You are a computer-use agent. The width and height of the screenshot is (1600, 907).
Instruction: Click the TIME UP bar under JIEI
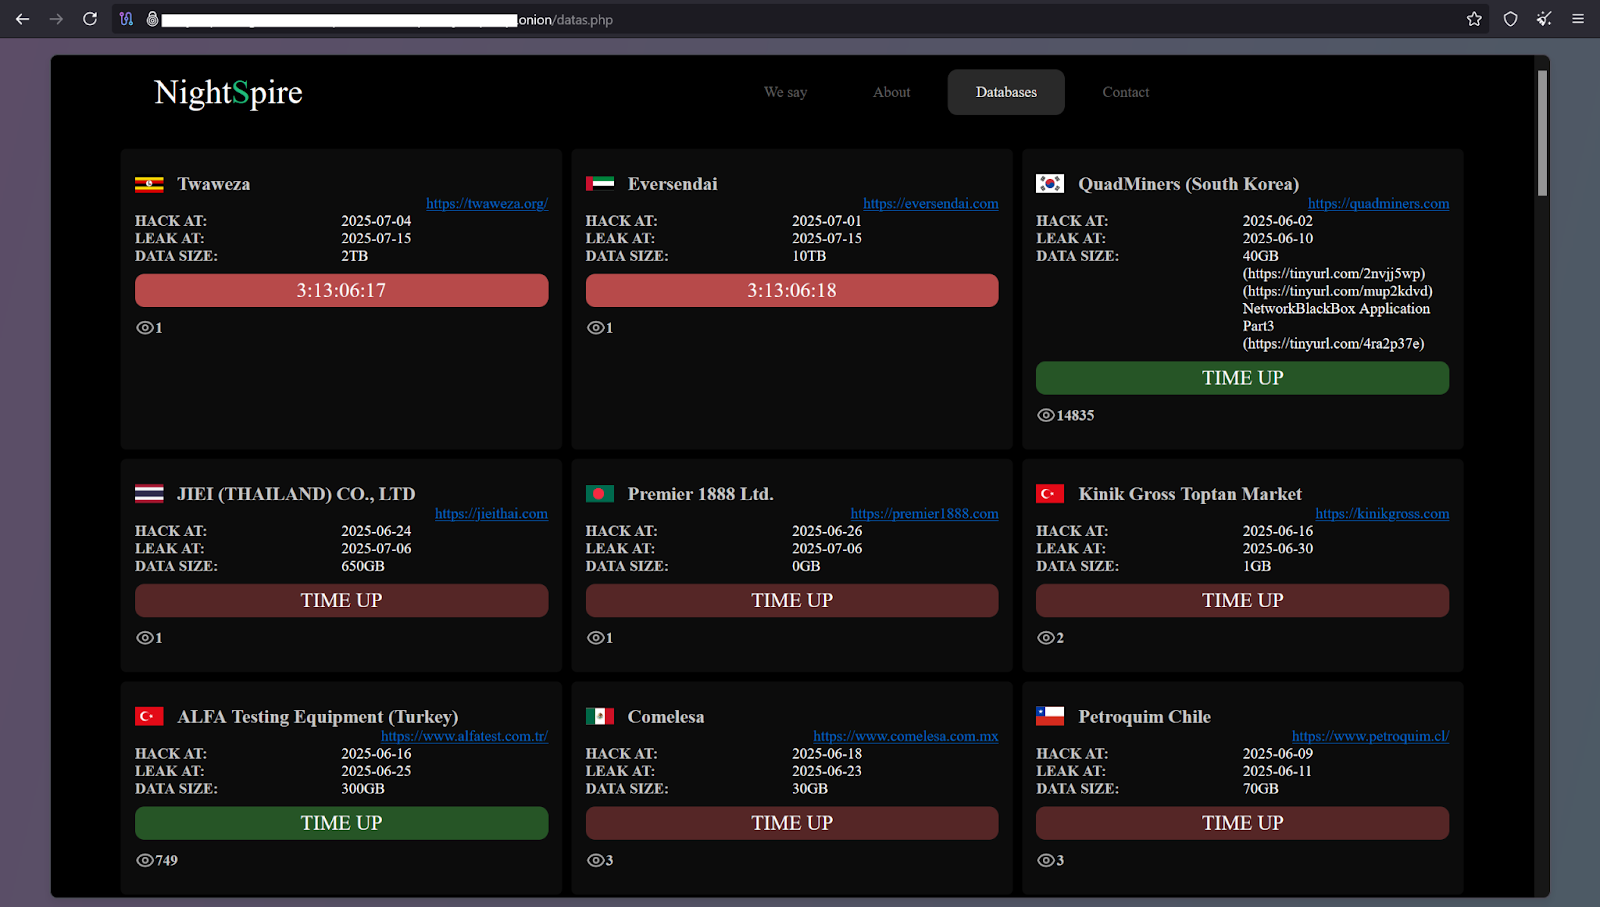tap(341, 600)
